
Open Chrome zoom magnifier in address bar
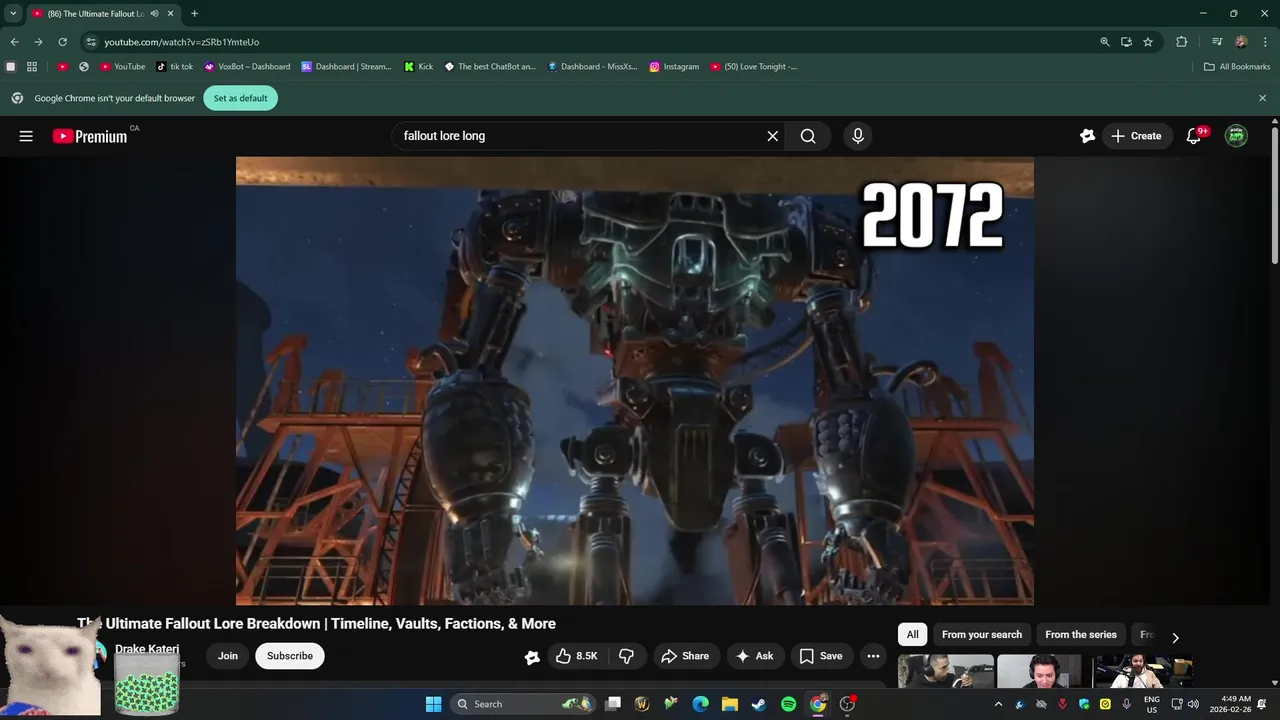1105,42
